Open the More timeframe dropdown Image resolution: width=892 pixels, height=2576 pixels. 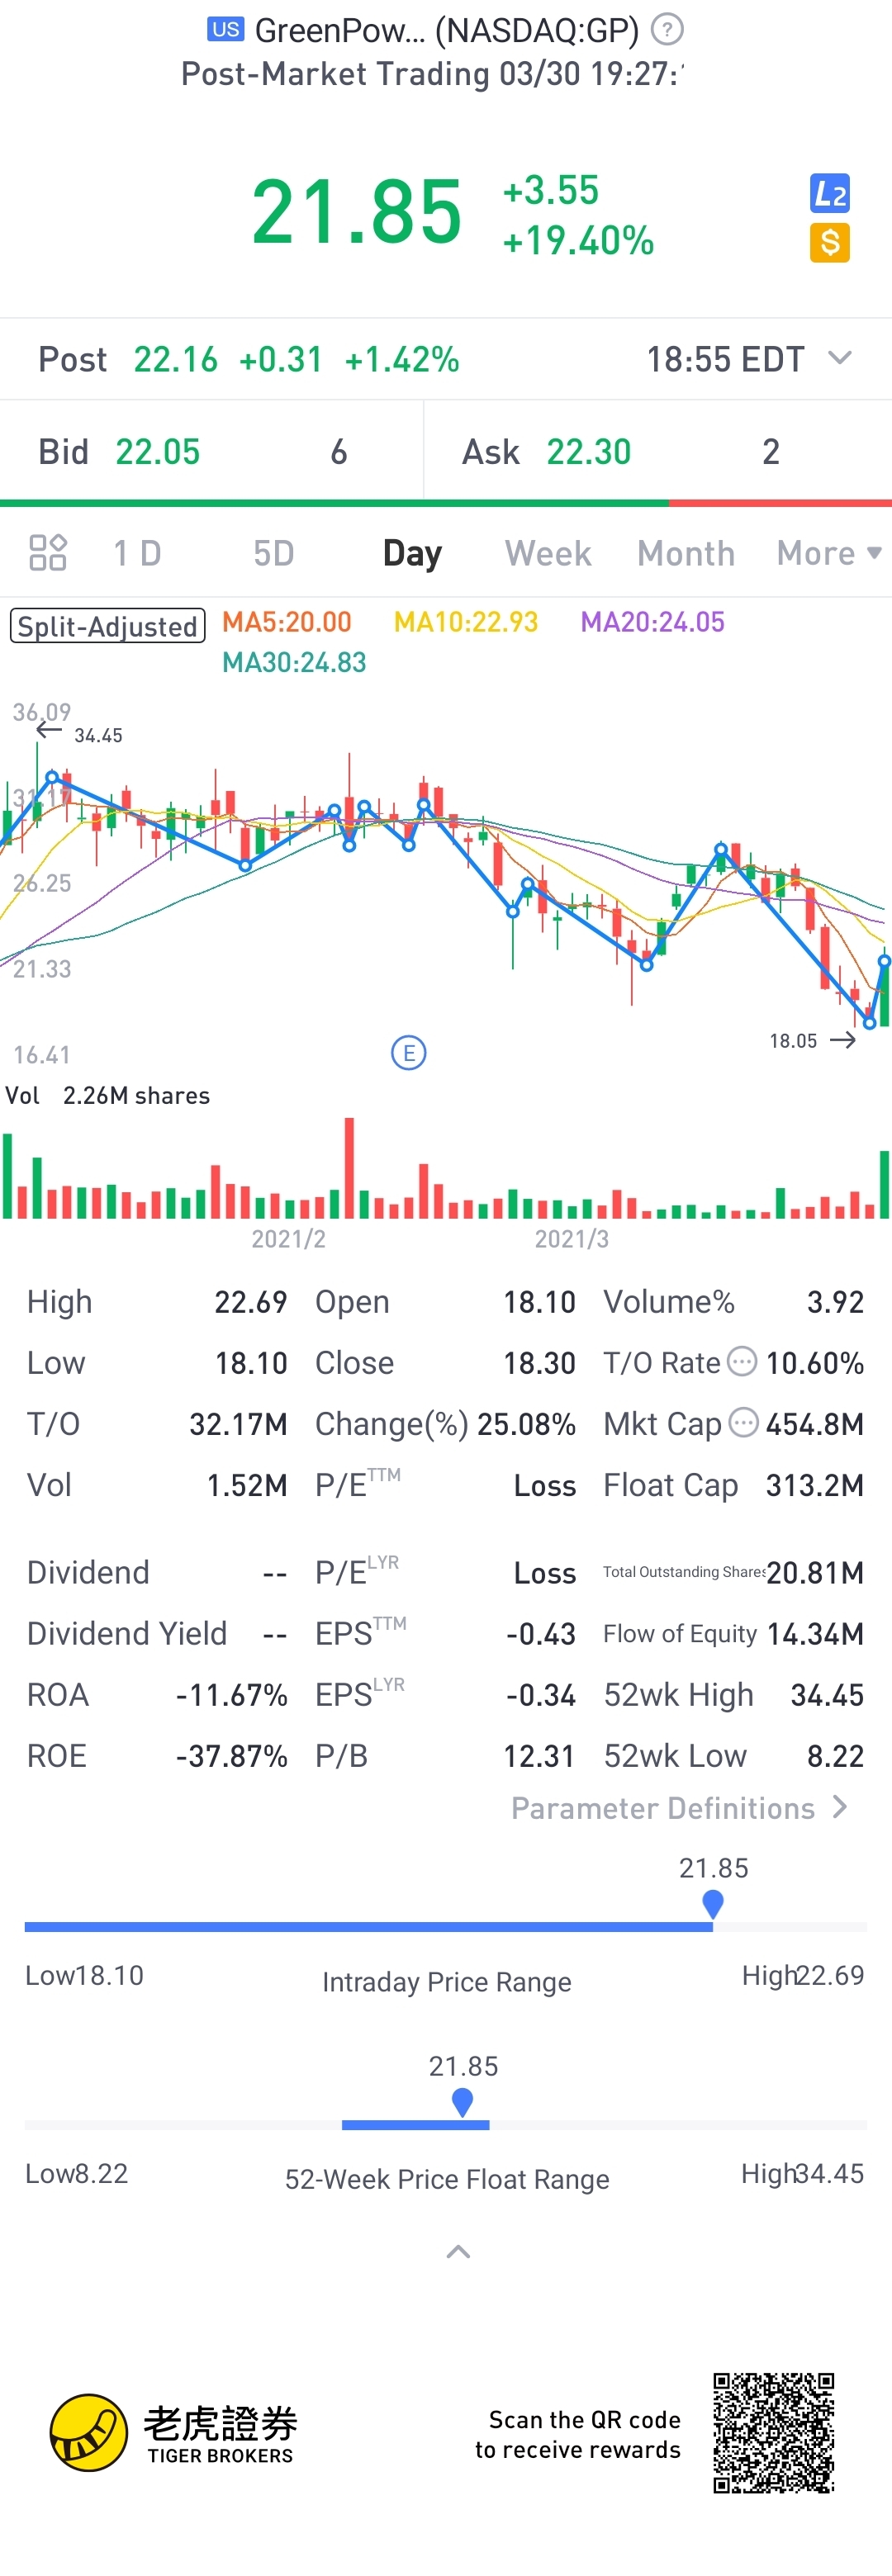(829, 553)
